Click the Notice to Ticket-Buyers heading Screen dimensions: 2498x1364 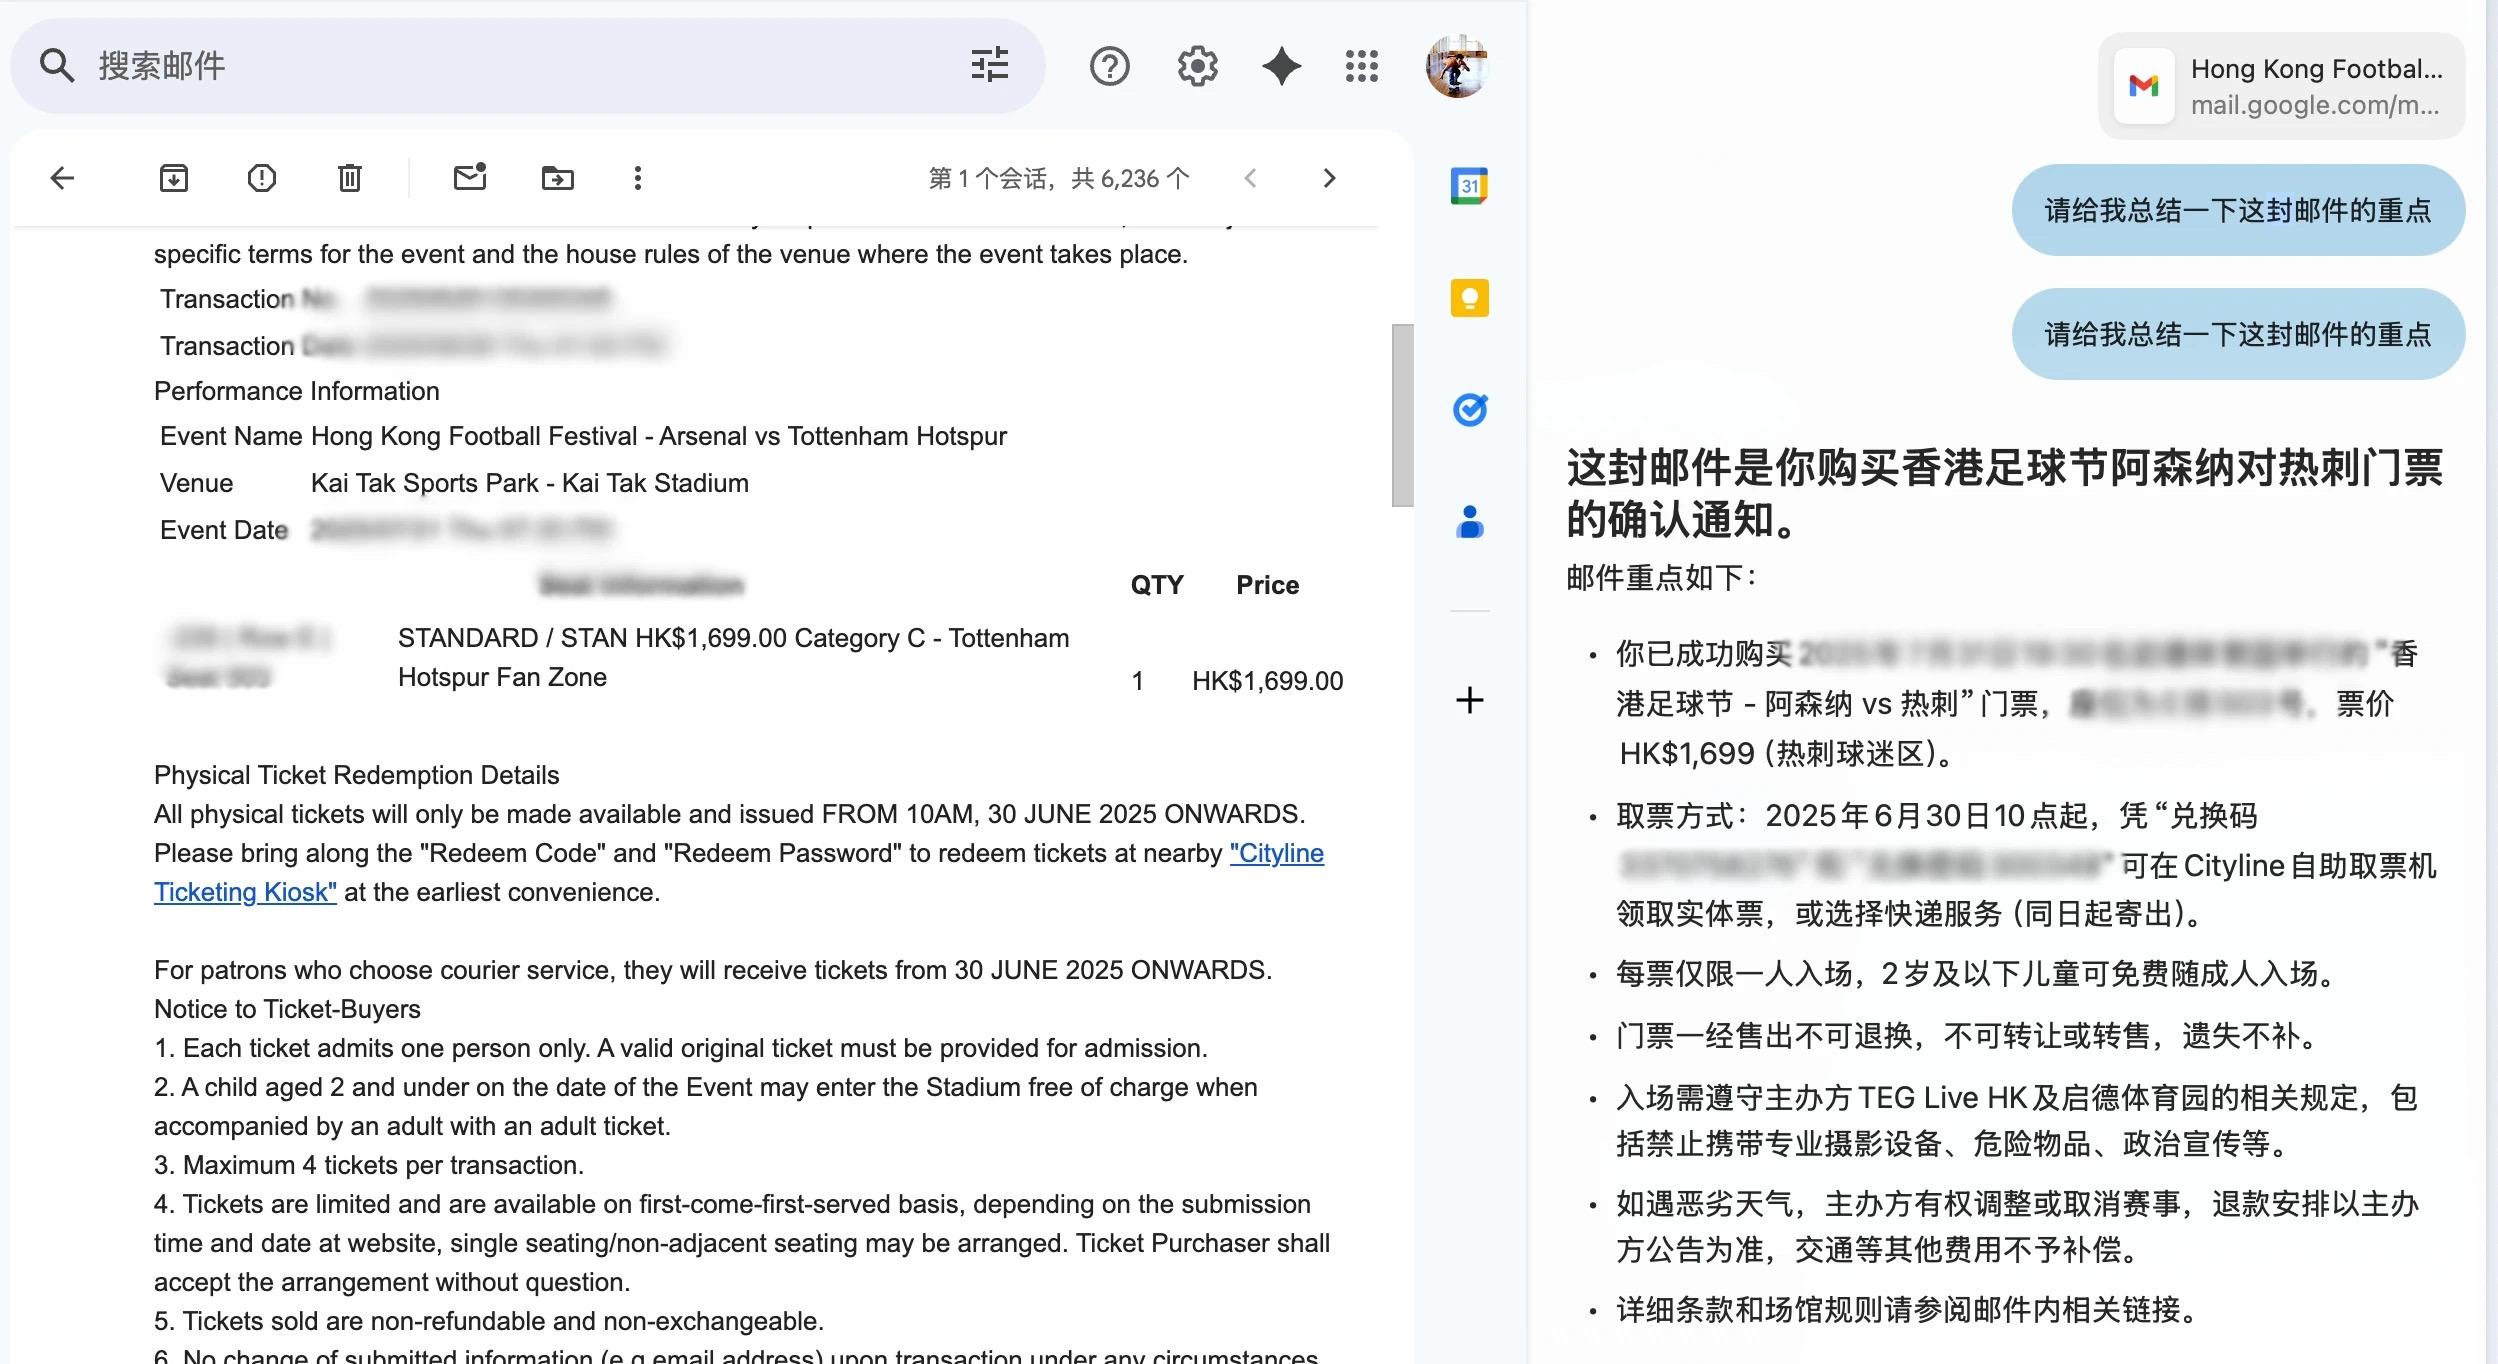tap(287, 1009)
